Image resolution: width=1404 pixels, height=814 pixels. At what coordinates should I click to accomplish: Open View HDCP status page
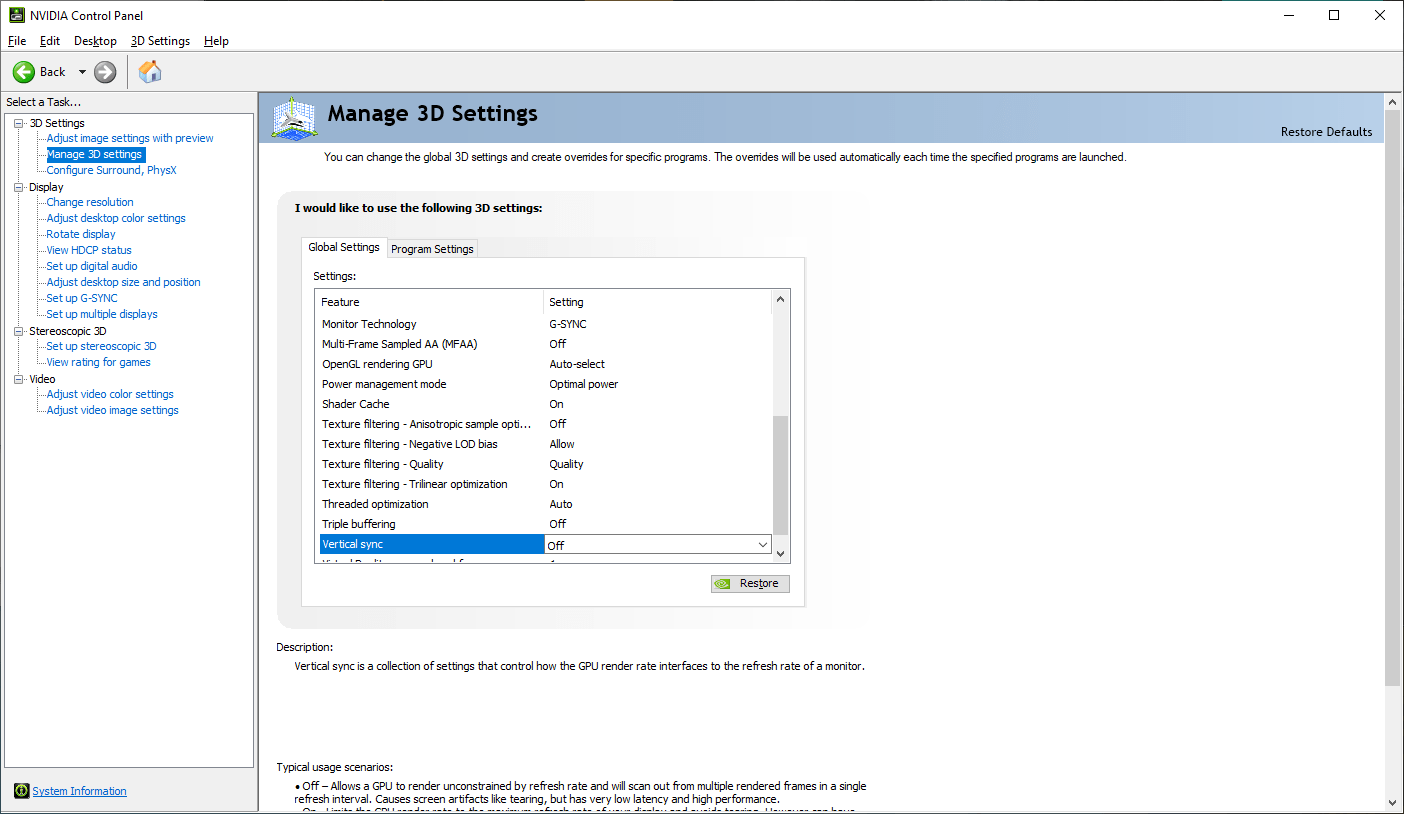[89, 250]
